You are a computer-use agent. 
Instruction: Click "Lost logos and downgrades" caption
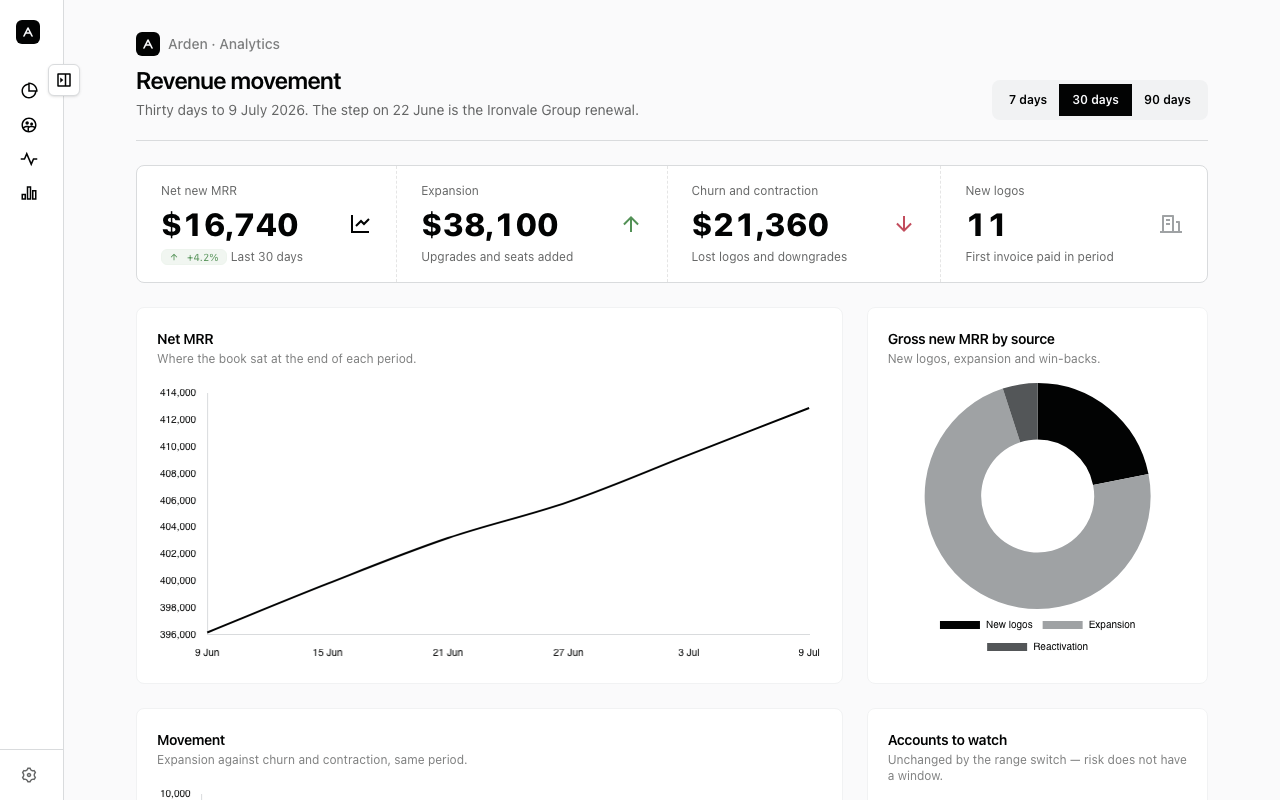769,257
